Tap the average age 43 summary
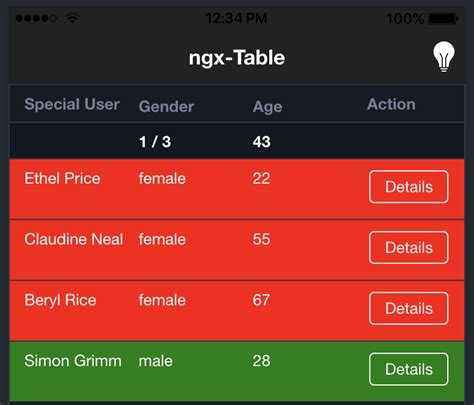Viewport: 474px width, 405px height. coord(262,142)
